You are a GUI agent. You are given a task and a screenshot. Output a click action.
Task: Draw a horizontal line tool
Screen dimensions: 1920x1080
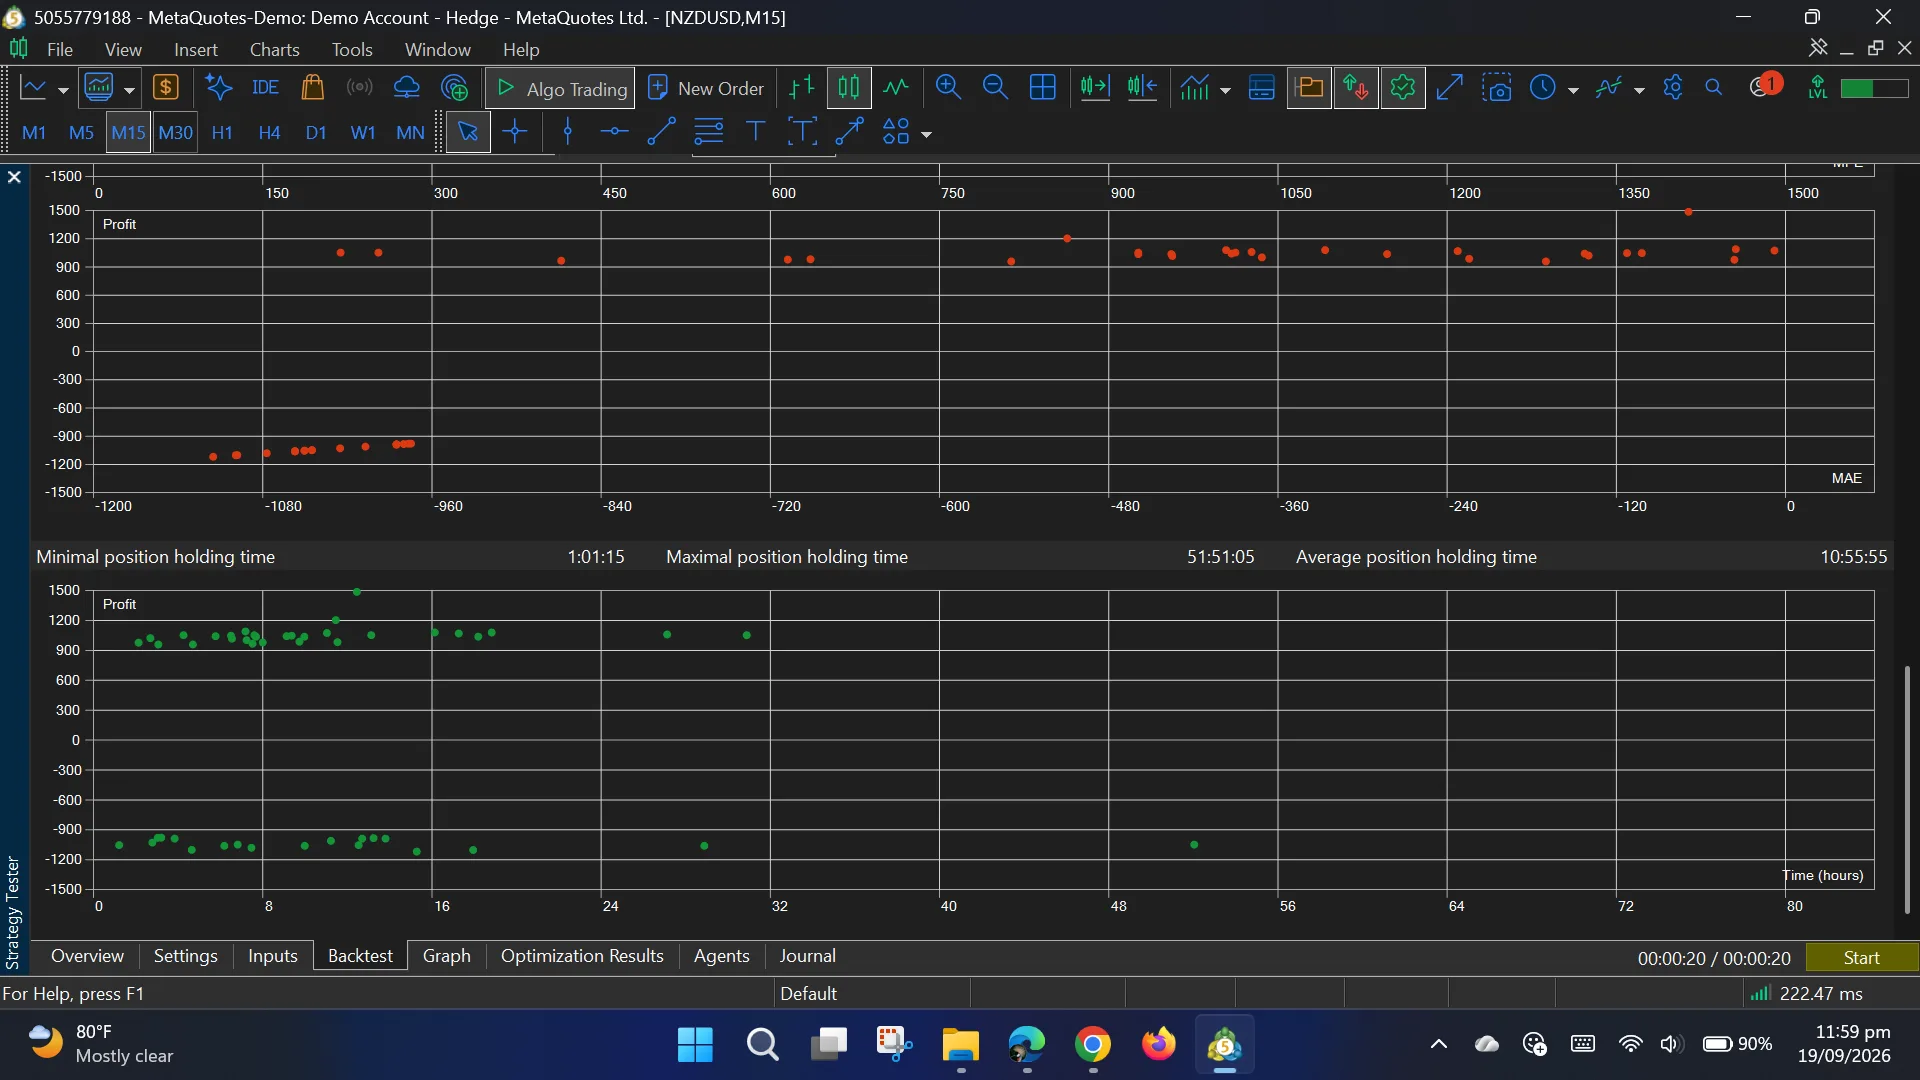point(614,132)
